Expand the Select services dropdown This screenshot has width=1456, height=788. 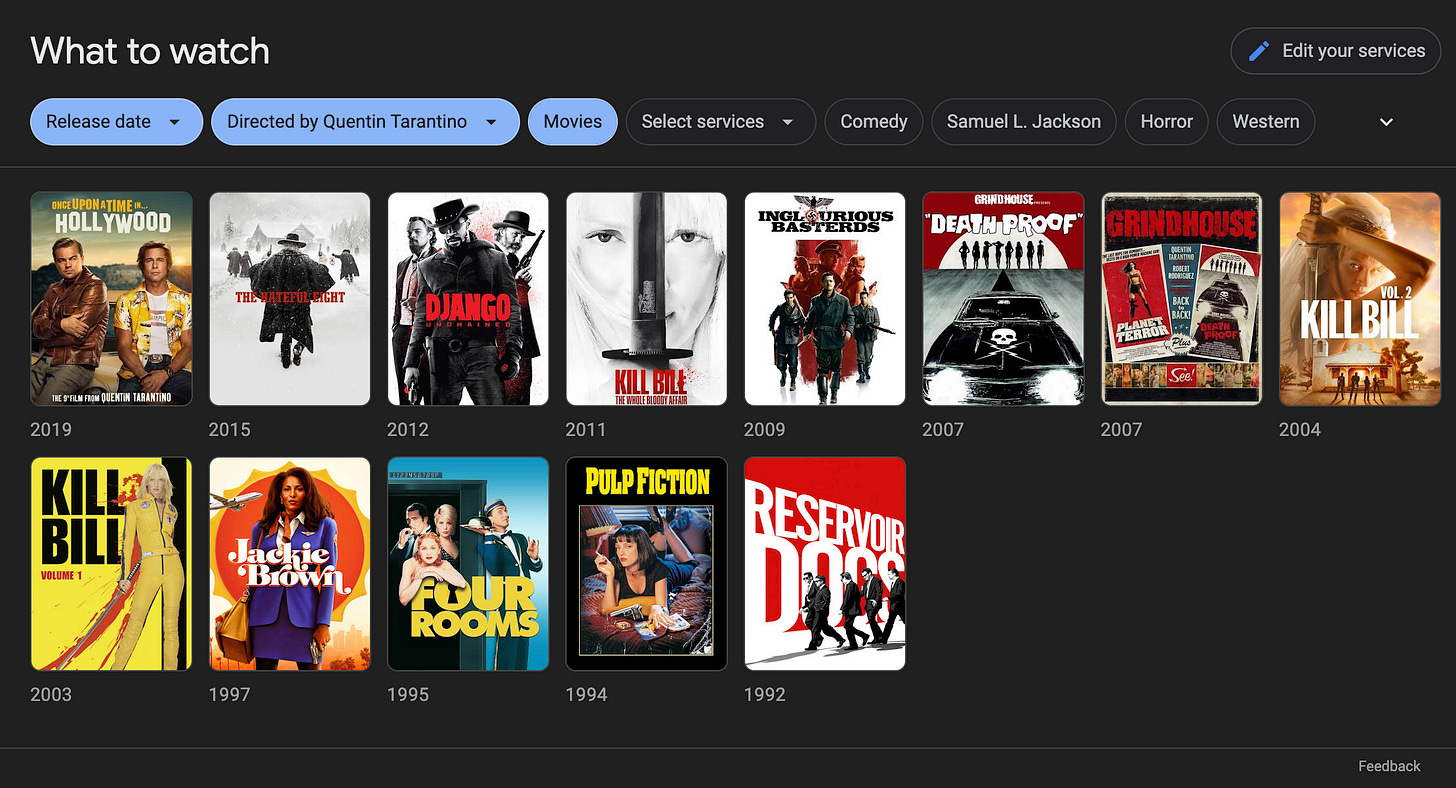tap(720, 122)
